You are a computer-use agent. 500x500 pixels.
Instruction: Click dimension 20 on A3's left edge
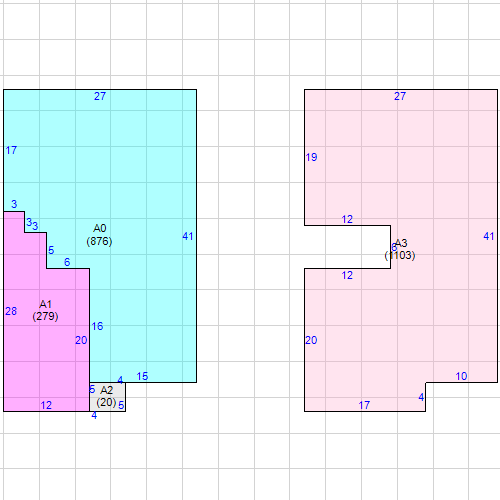[x=311, y=340]
